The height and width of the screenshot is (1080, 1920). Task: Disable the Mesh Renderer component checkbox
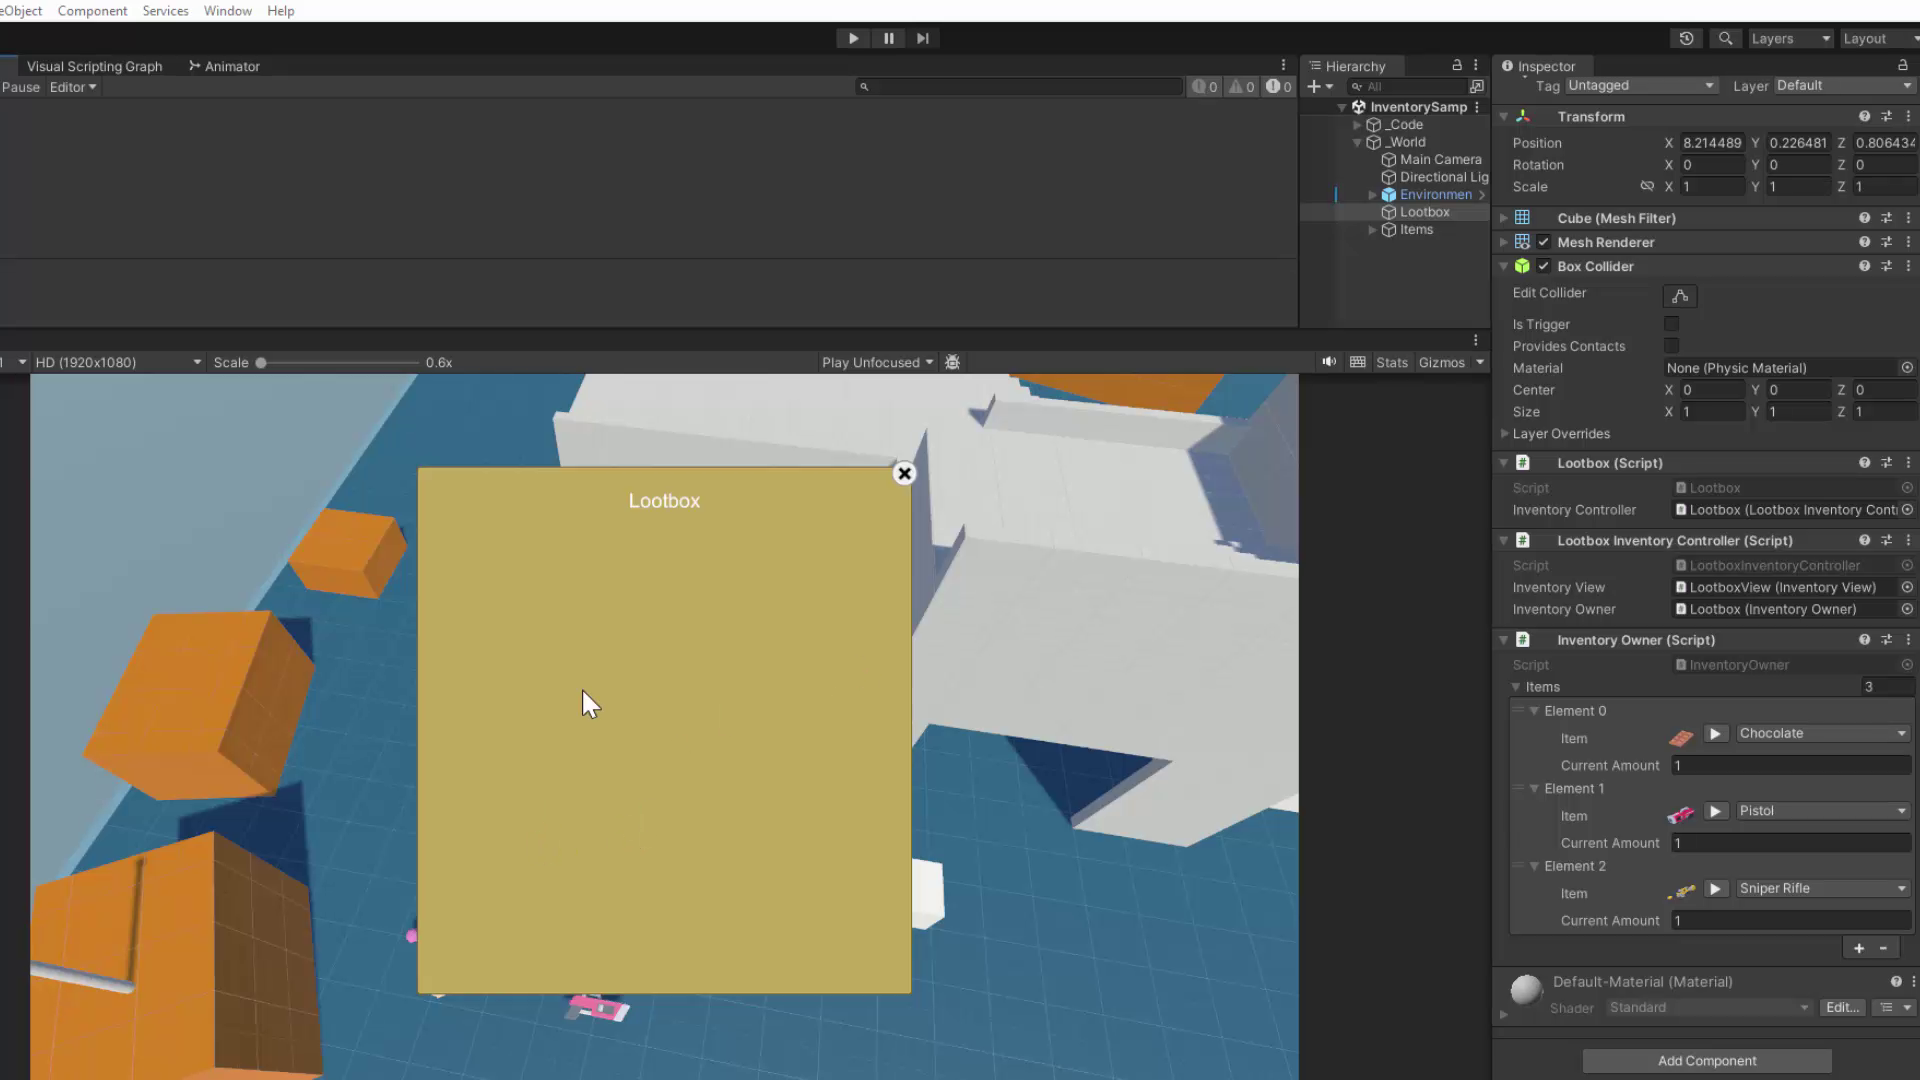point(1544,242)
